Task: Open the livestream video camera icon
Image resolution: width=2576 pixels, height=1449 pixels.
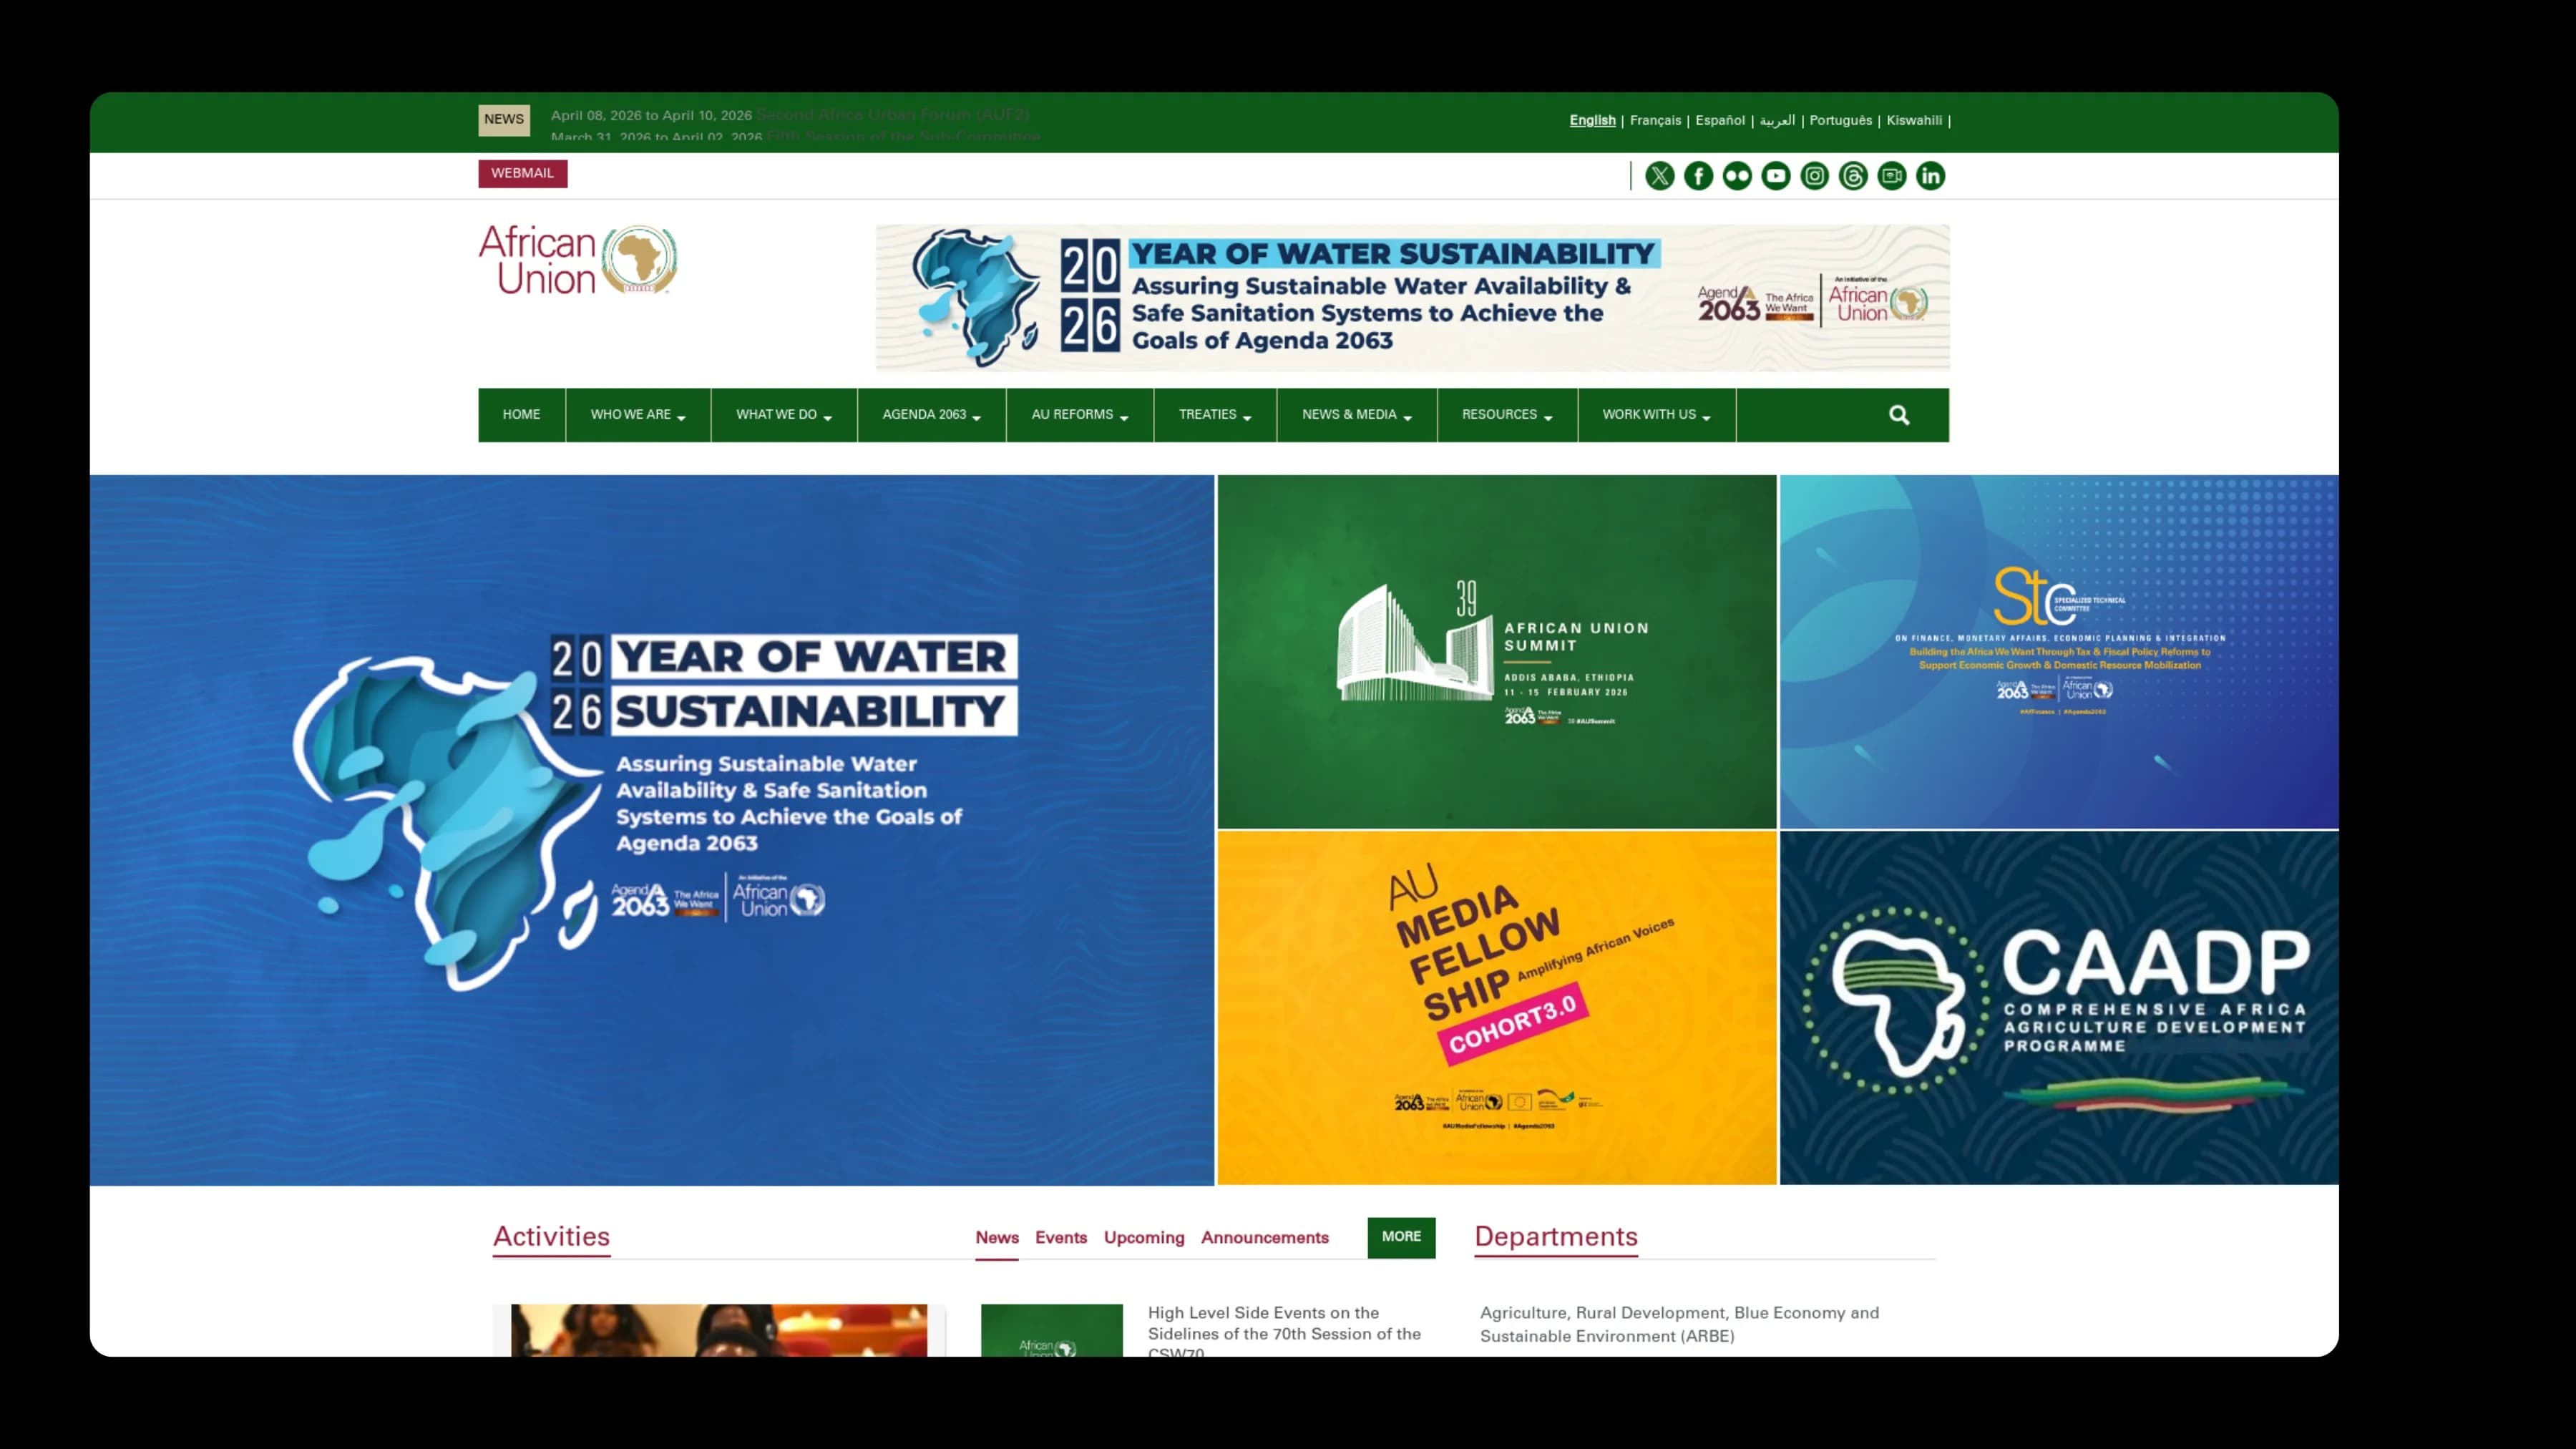Action: pos(1892,176)
